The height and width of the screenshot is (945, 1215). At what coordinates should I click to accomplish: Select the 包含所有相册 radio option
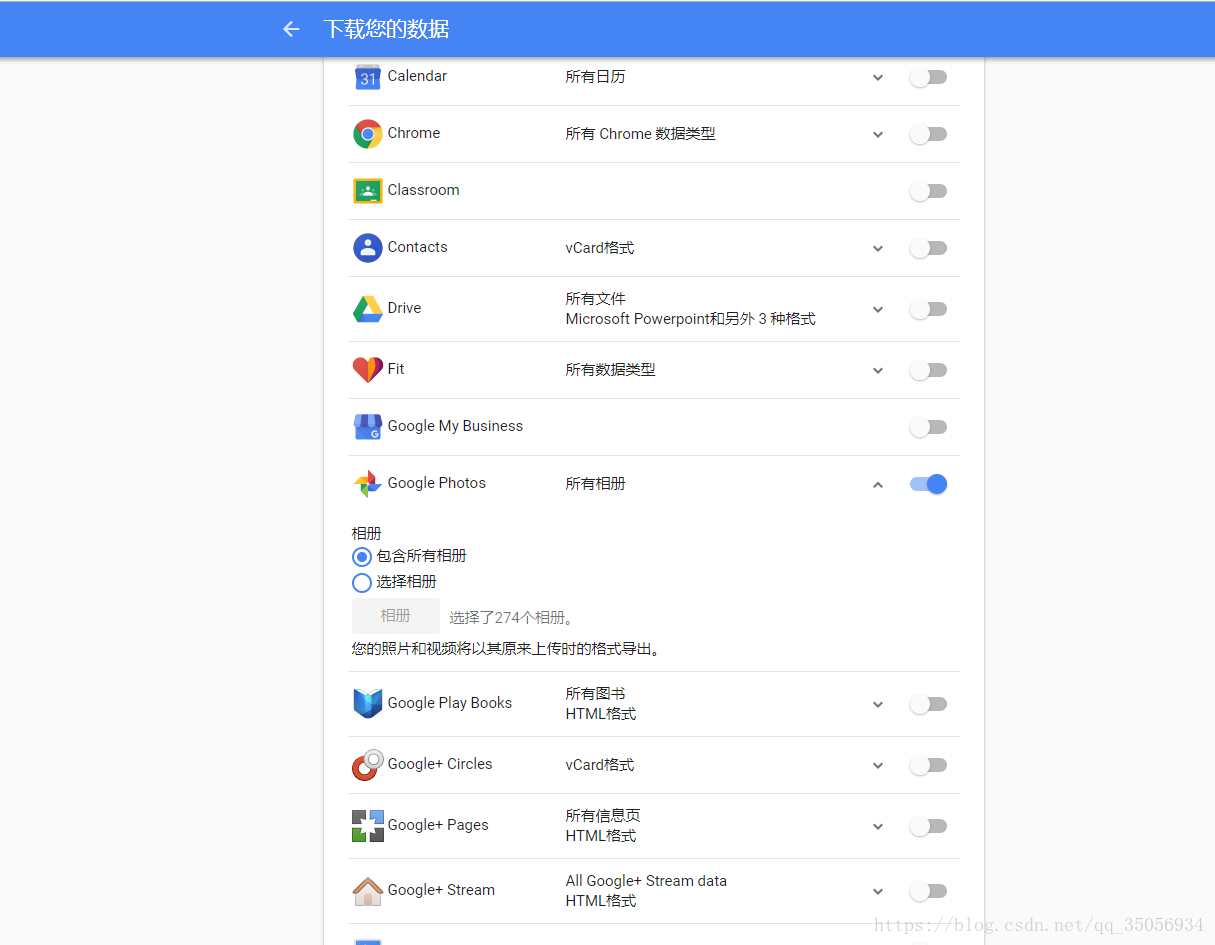[x=362, y=556]
